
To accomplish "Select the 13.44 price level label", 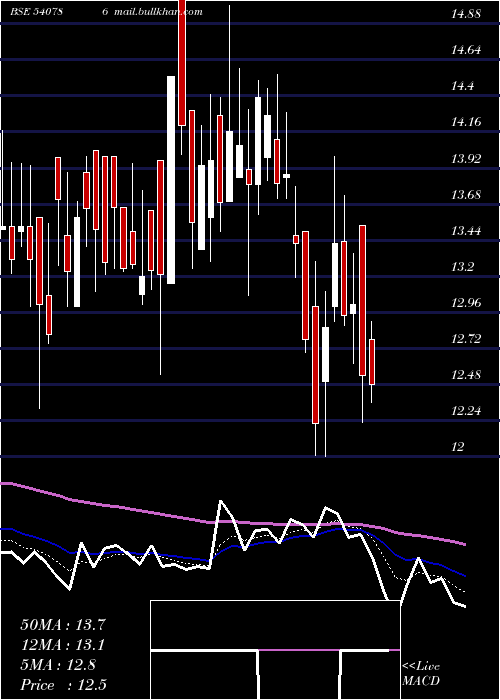I will (466, 231).
